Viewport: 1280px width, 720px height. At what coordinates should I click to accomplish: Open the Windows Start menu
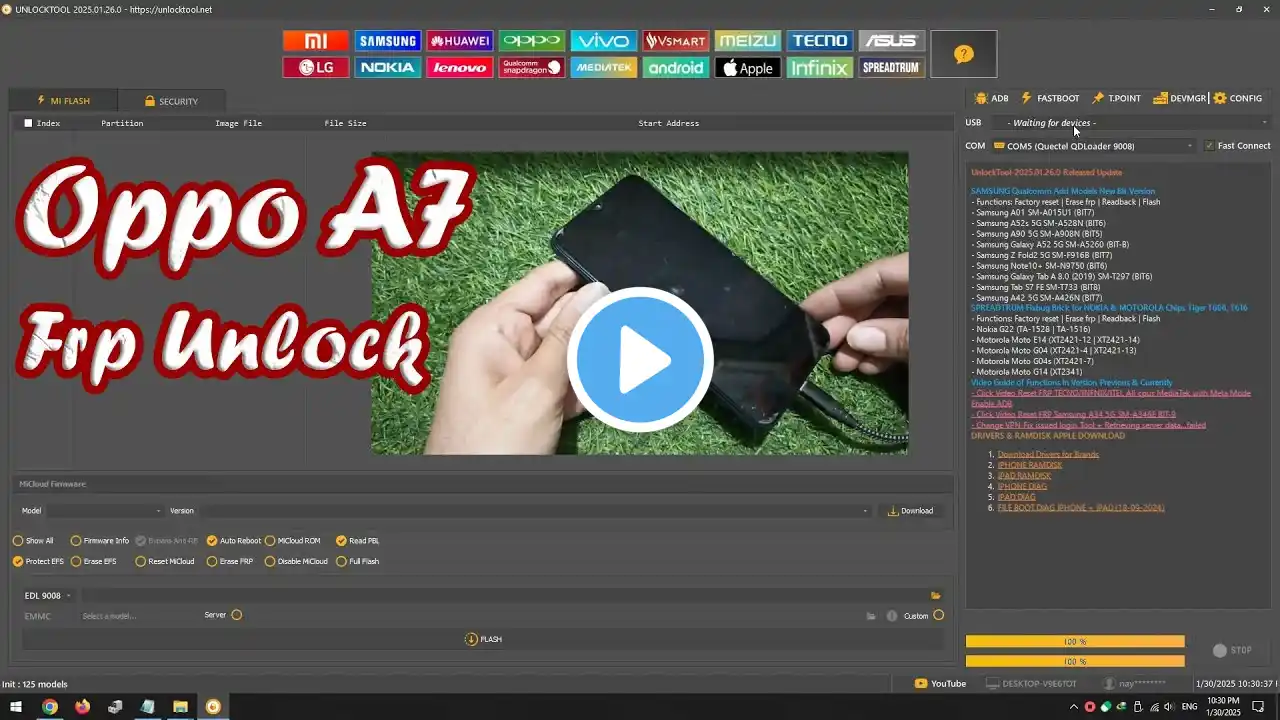click(x=16, y=707)
